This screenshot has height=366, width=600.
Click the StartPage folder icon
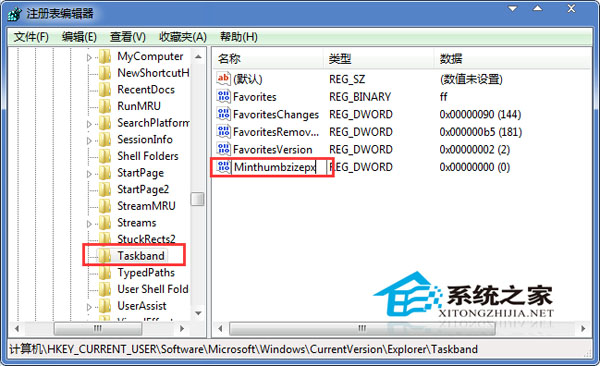click(x=105, y=173)
